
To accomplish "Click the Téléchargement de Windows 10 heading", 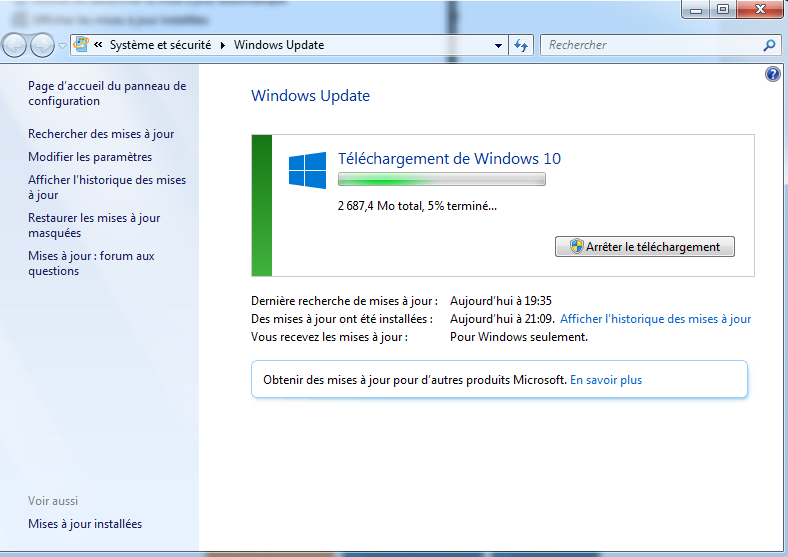I will (449, 158).
